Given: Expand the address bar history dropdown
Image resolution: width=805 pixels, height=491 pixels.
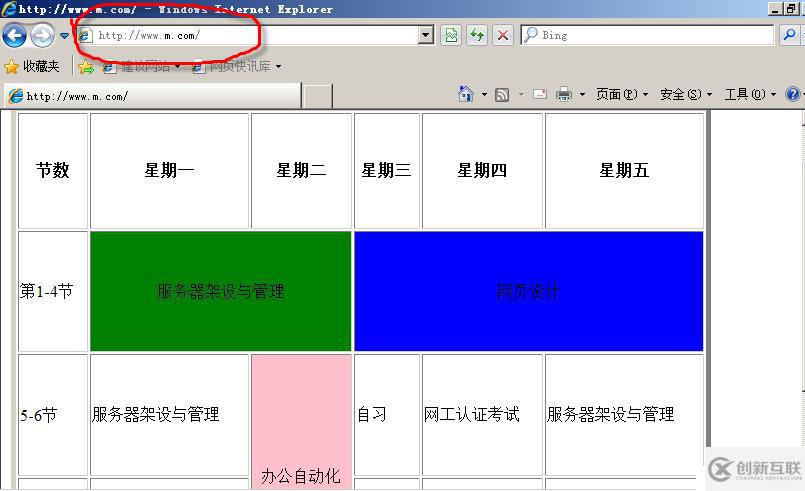Looking at the screenshot, I should (425, 35).
